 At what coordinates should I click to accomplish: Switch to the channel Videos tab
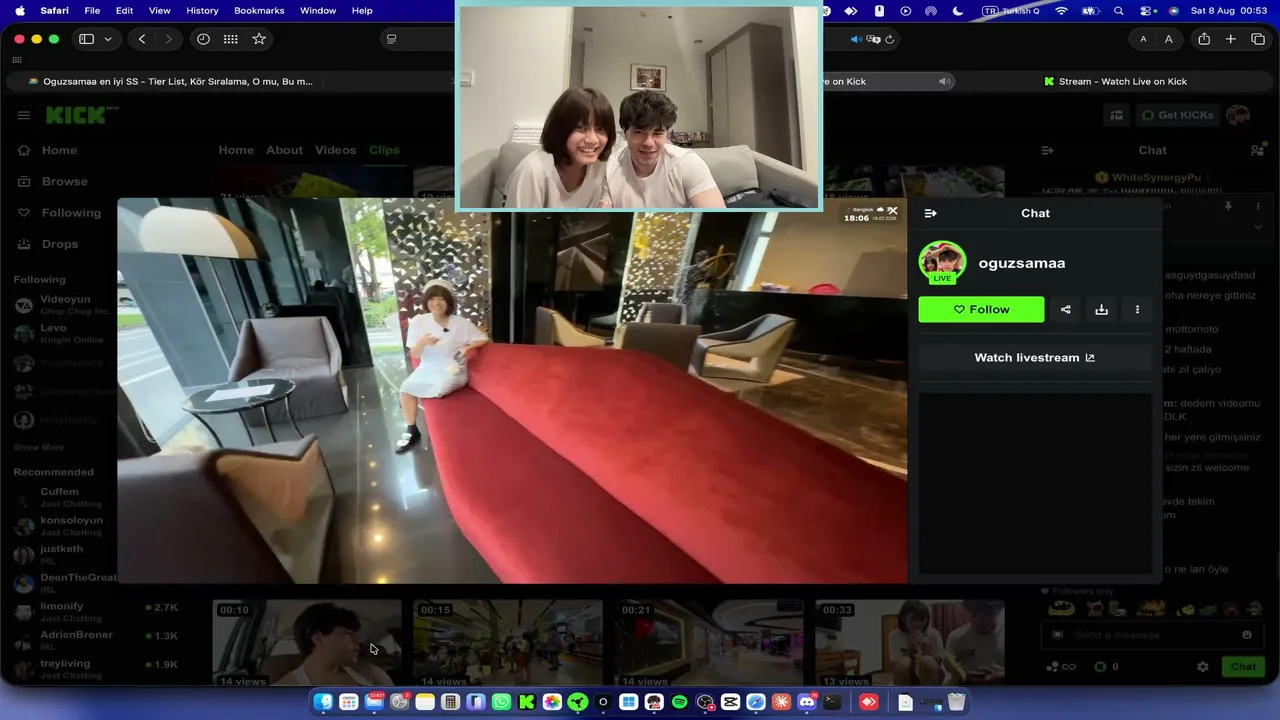pos(335,150)
